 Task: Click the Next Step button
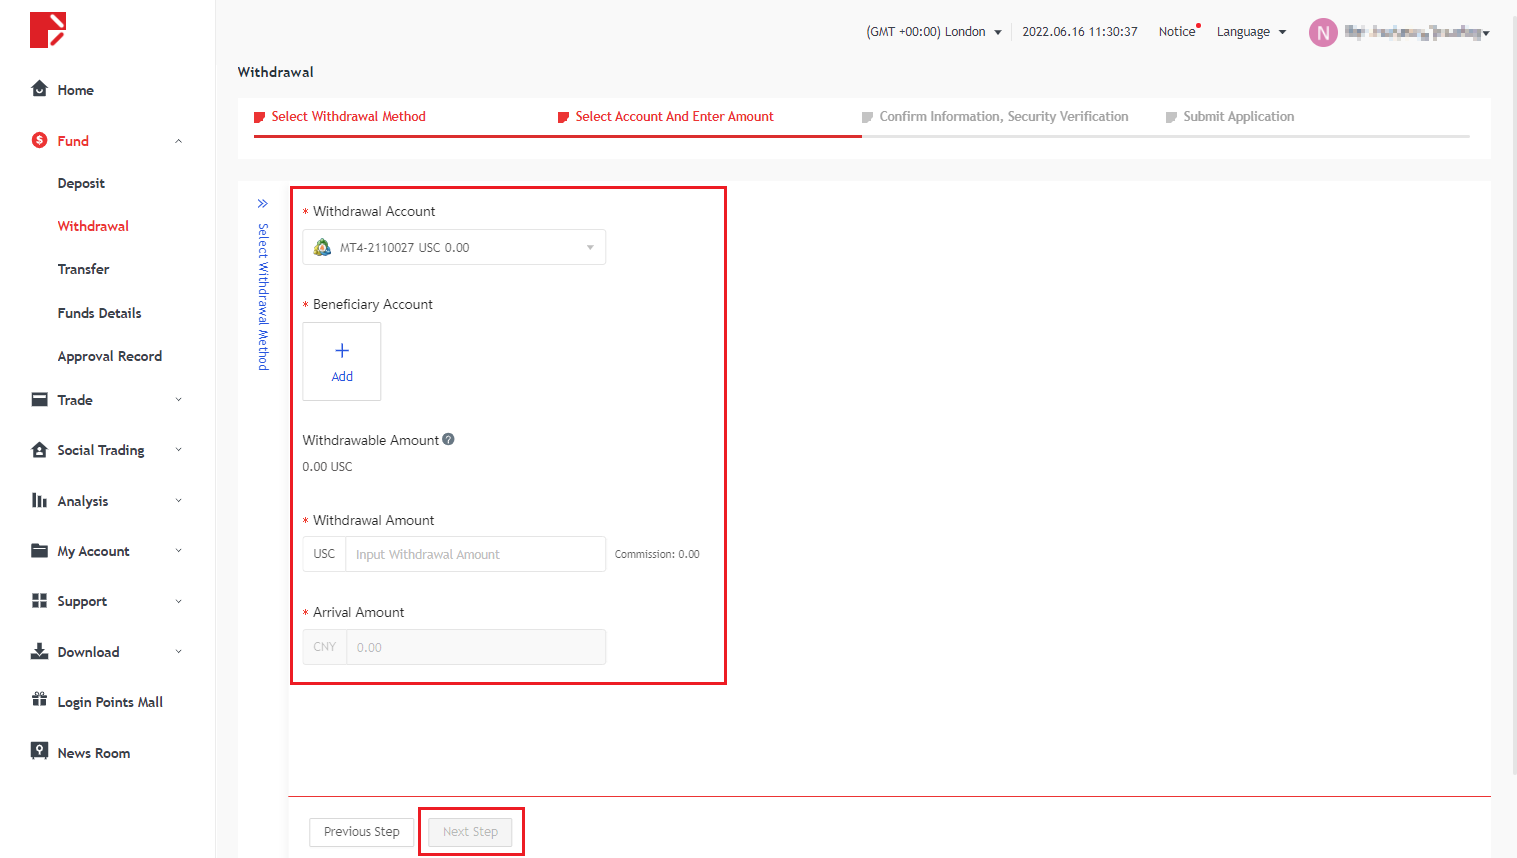(x=470, y=832)
